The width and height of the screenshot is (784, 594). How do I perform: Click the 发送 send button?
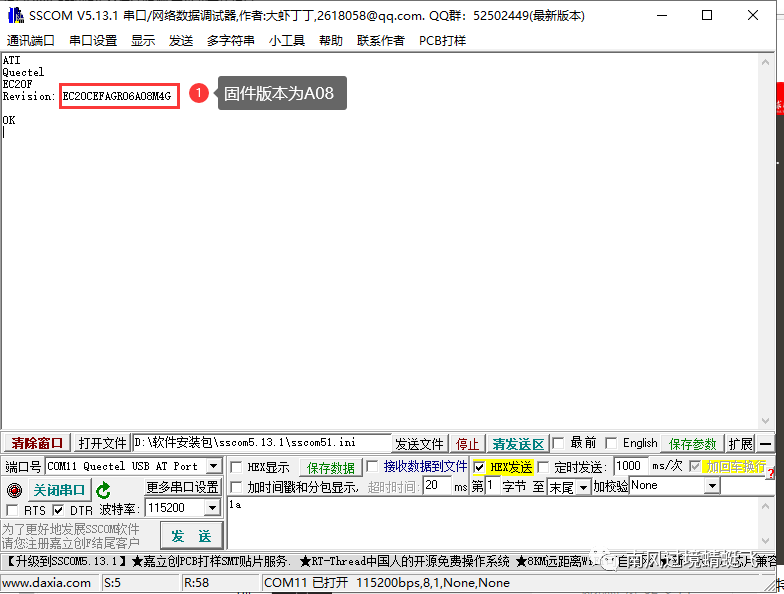[192, 536]
